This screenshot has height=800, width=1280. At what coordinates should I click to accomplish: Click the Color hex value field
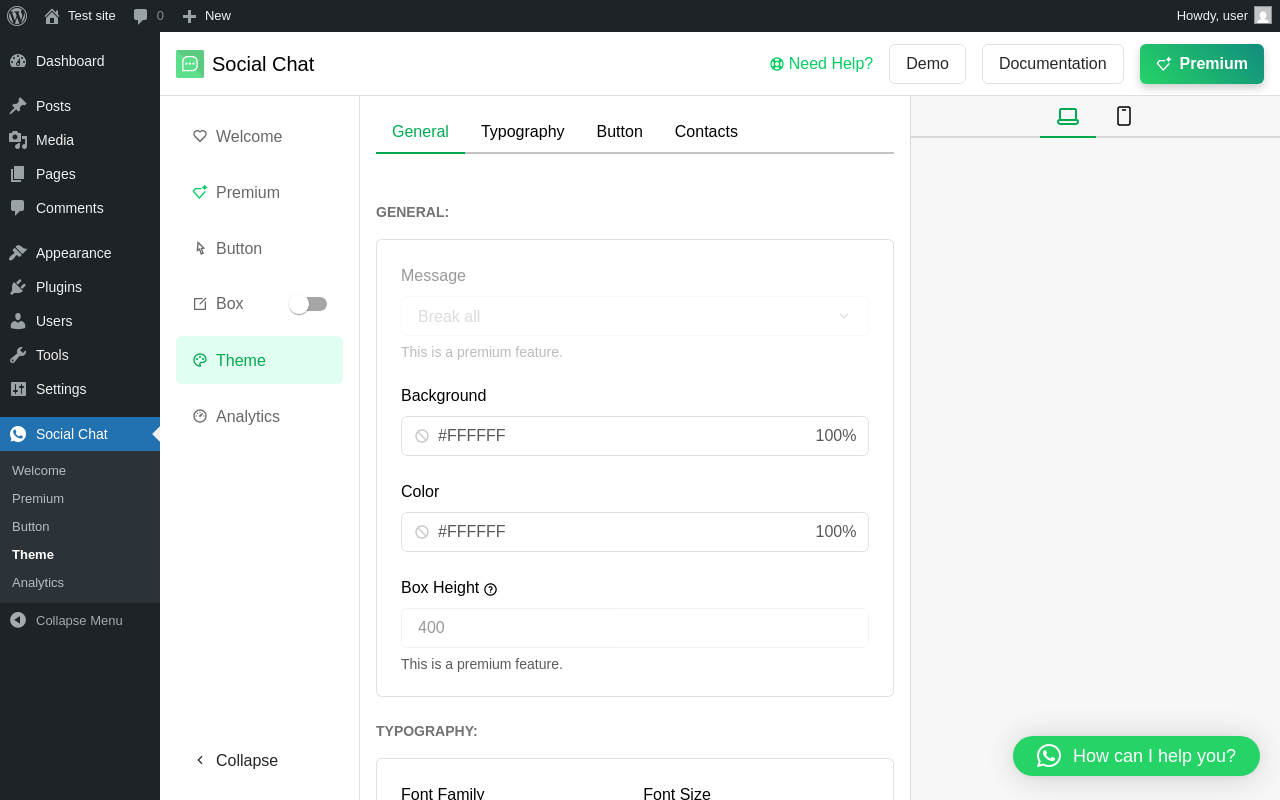click(472, 532)
